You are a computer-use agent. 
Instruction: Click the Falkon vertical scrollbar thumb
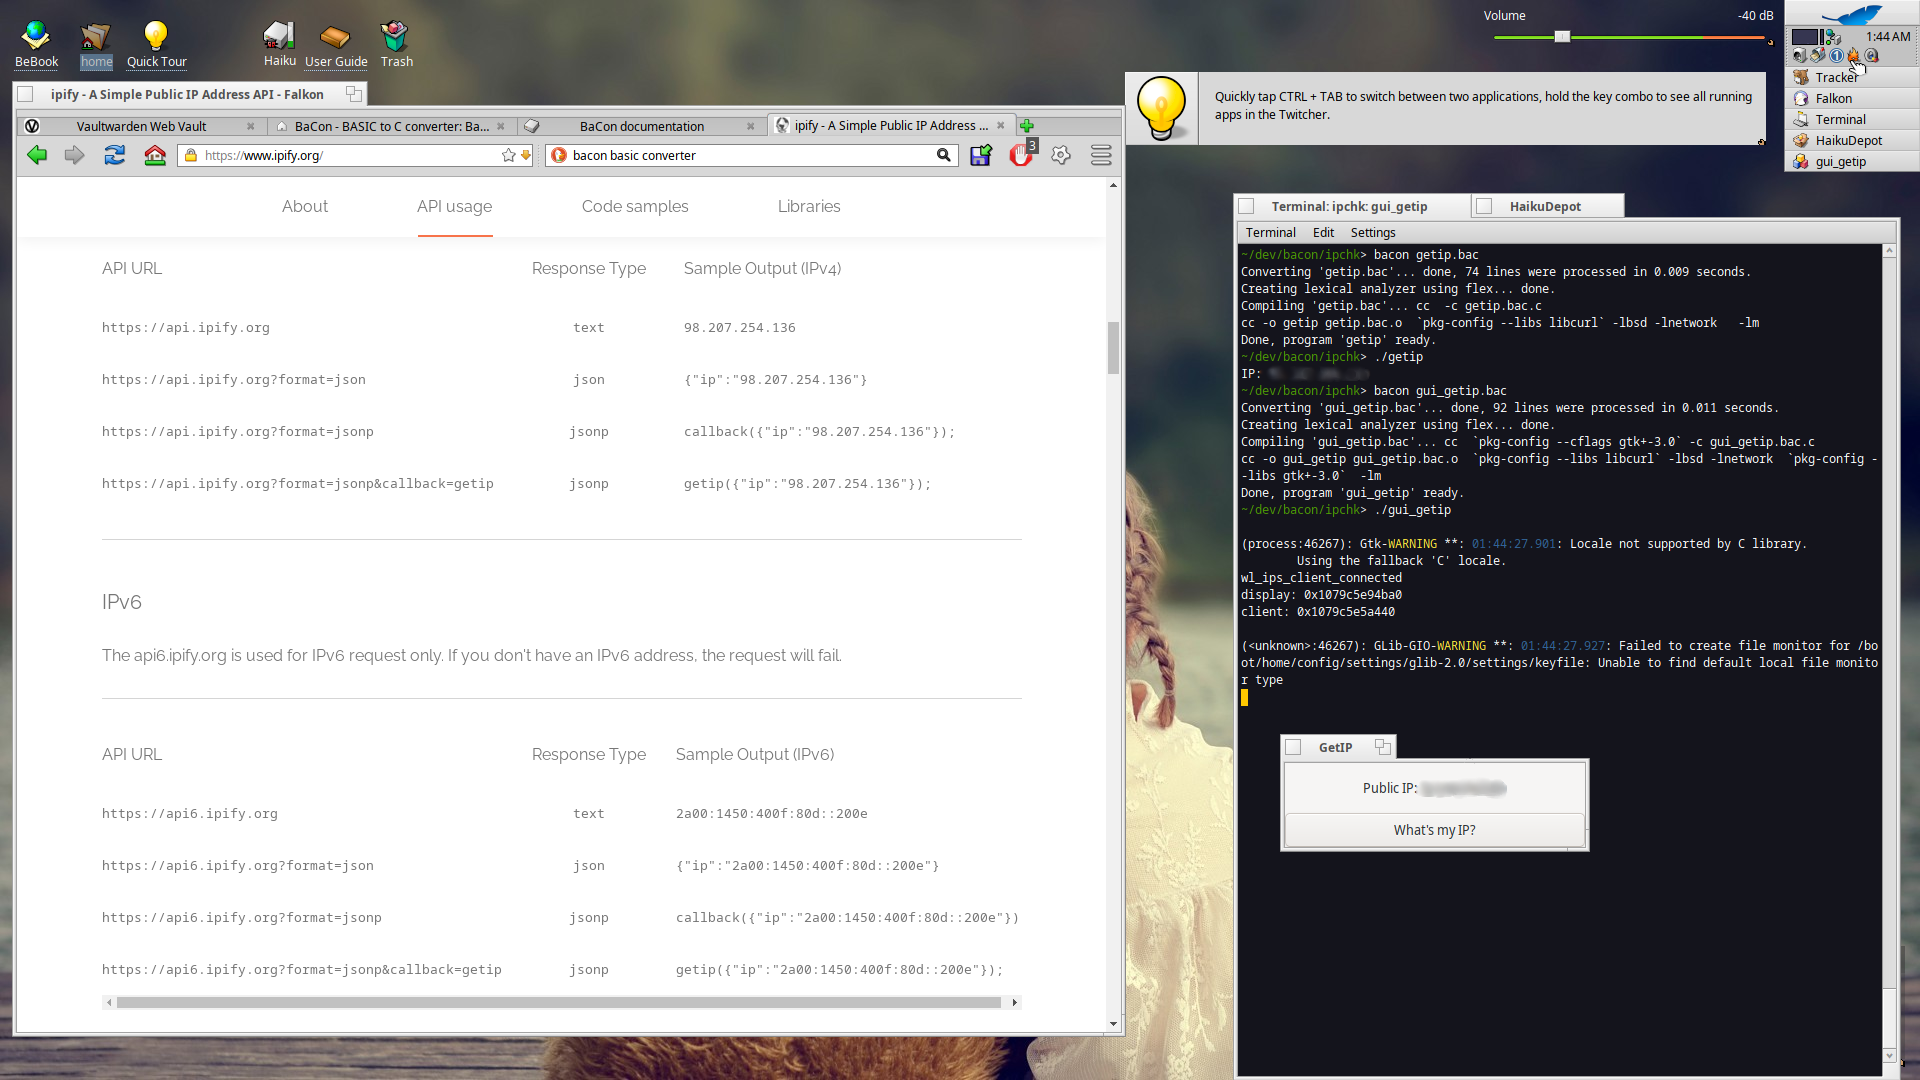point(1113,347)
